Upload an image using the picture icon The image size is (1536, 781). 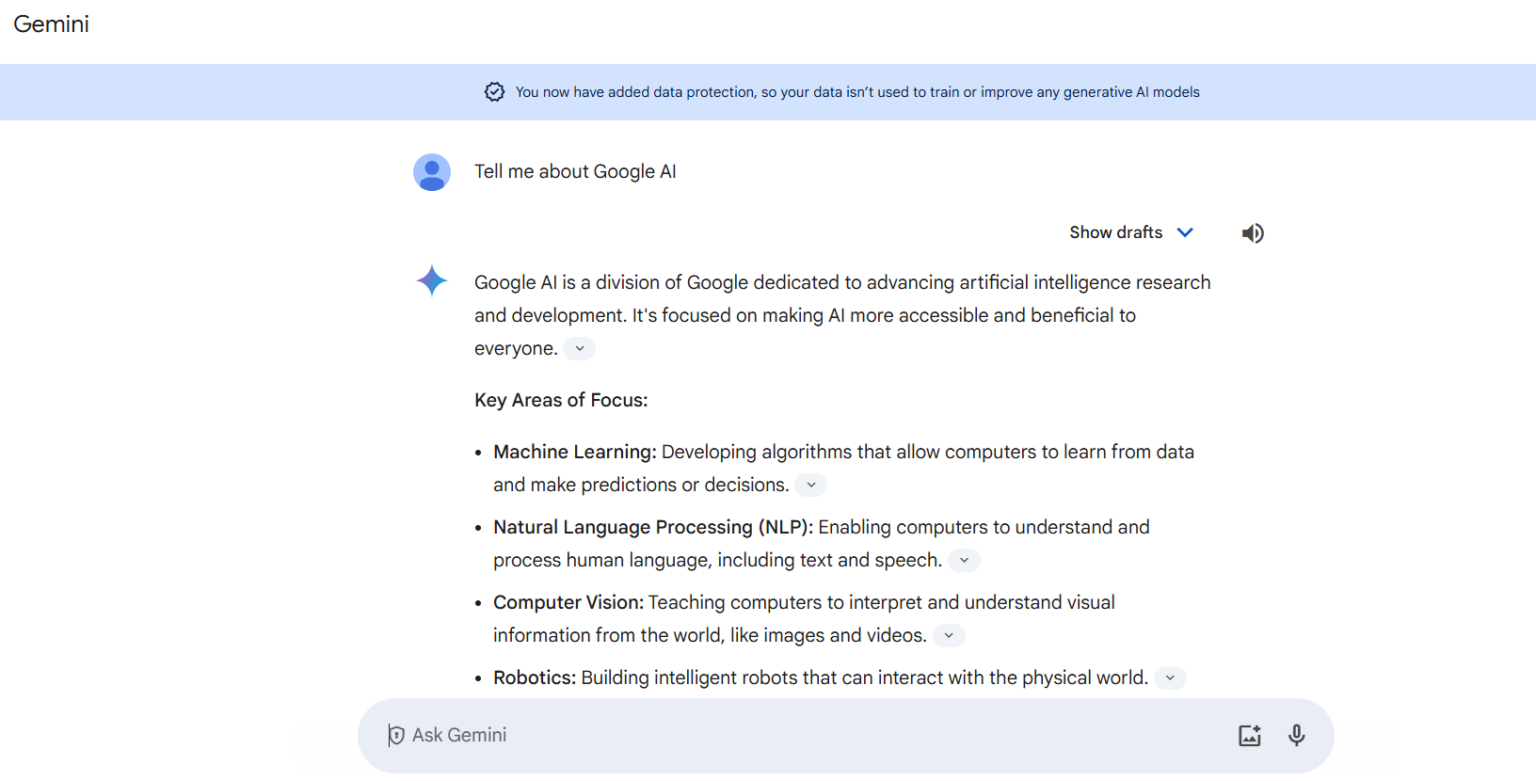pyautogui.click(x=1249, y=736)
